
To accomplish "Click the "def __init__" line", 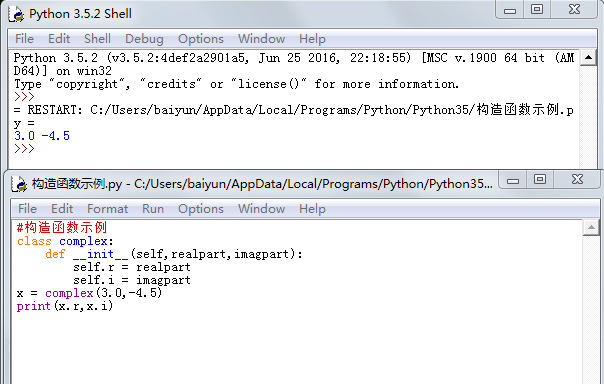I will (174, 254).
